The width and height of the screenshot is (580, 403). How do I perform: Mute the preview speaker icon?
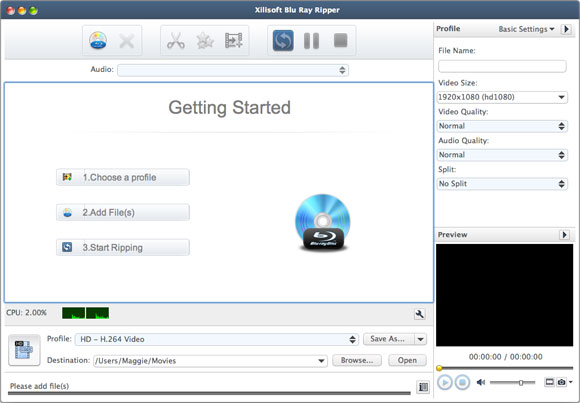[x=481, y=382]
